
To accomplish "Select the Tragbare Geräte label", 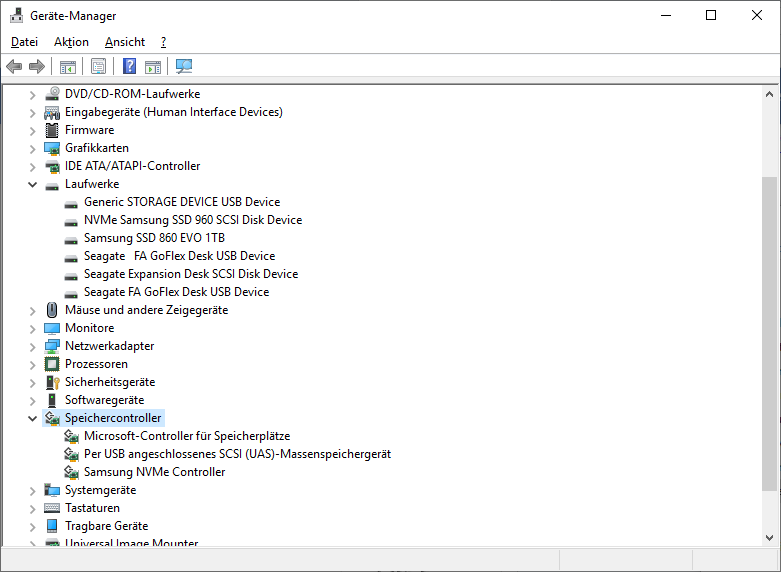I will click(x=107, y=526).
